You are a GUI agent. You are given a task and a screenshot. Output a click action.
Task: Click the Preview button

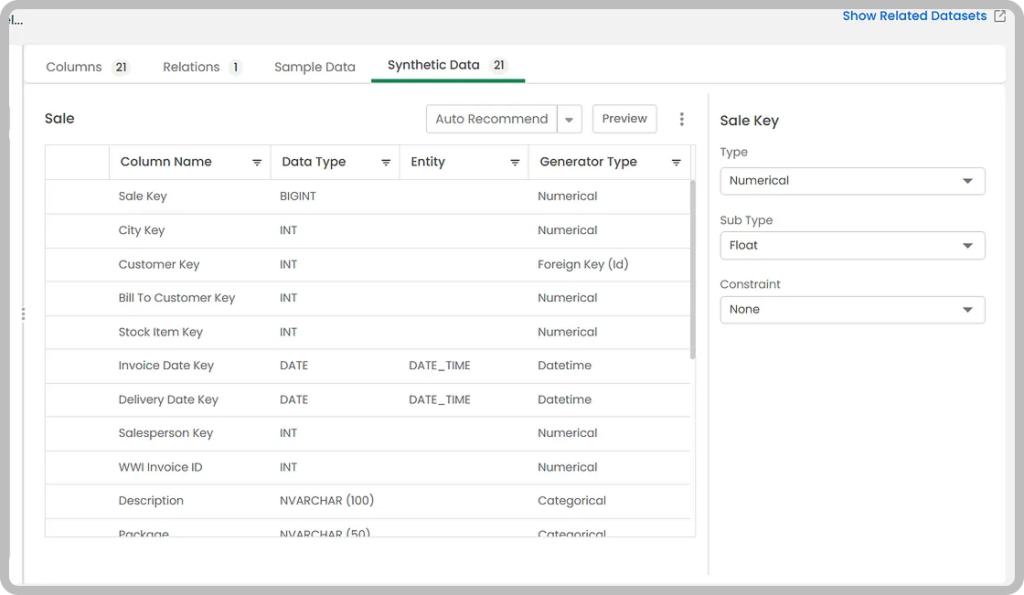(x=624, y=119)
